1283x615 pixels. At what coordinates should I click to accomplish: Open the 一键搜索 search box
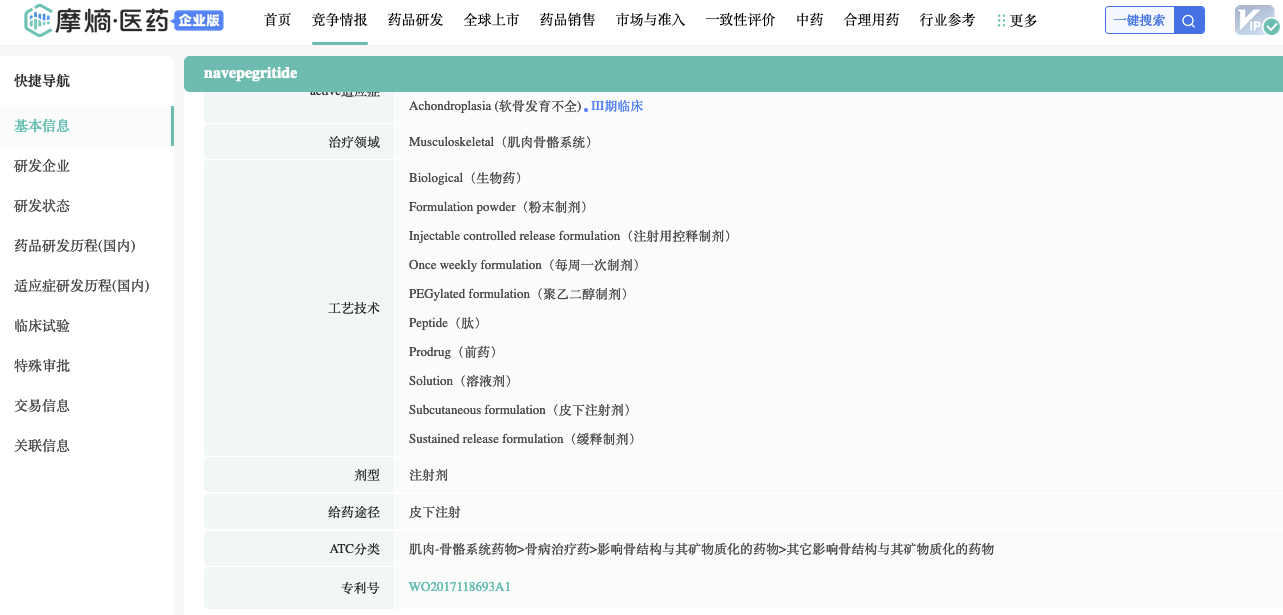[x=1139, y=21]
